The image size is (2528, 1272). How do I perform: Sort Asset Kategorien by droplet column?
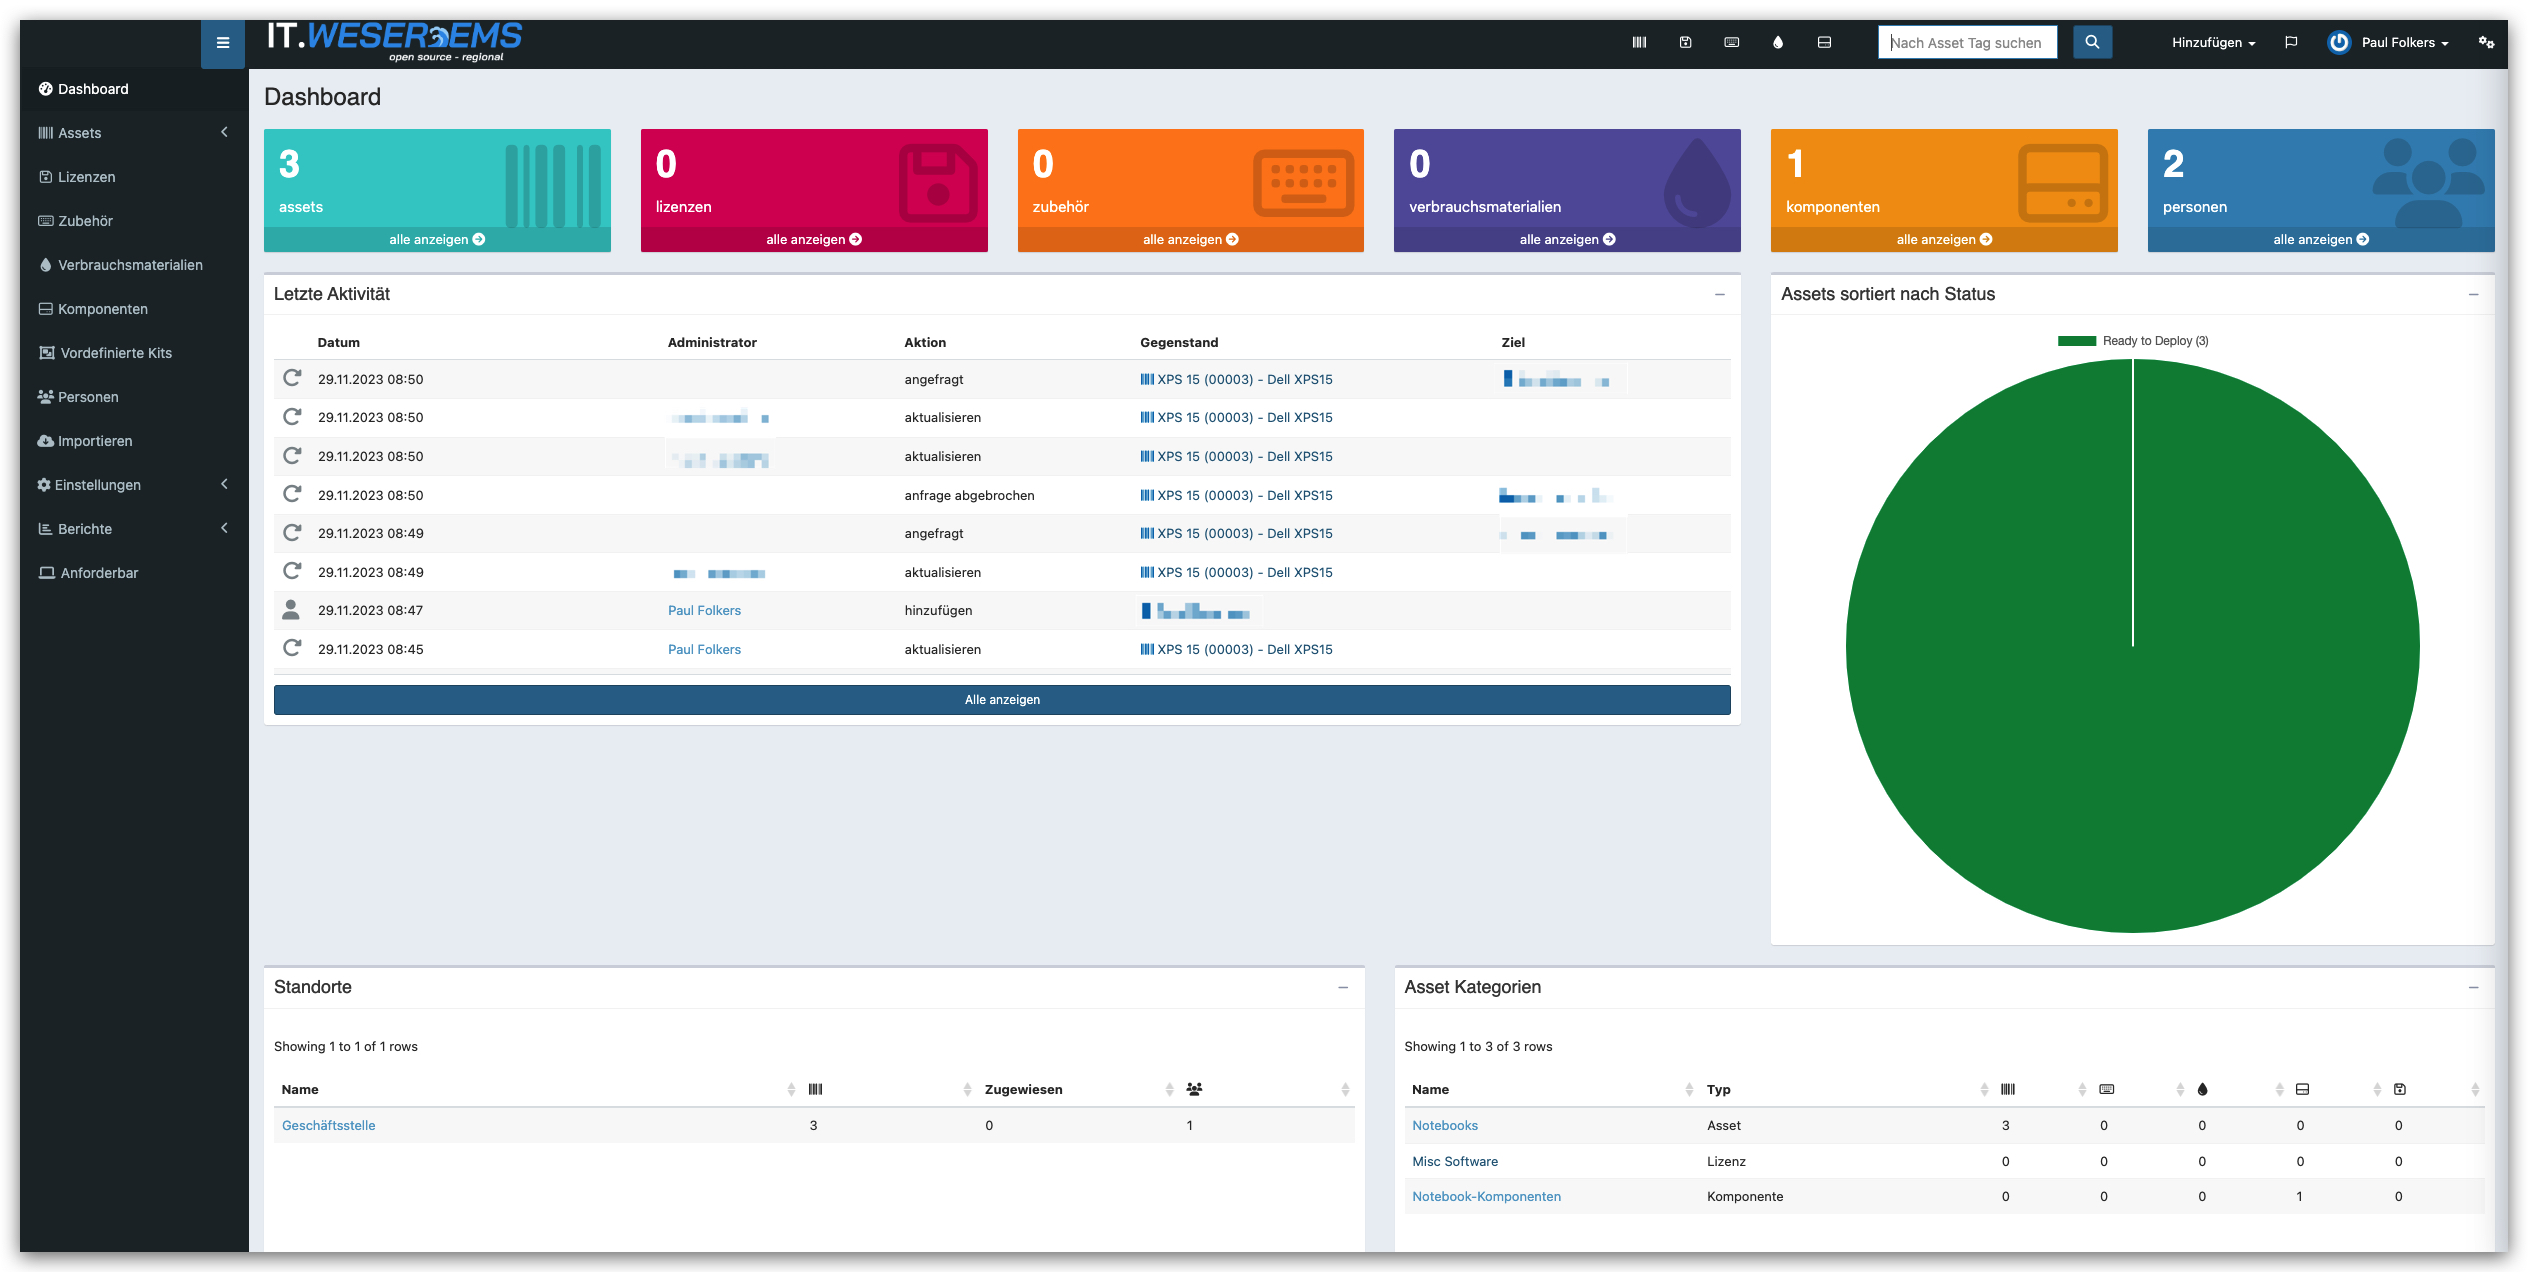(x=2202, y=1090)
